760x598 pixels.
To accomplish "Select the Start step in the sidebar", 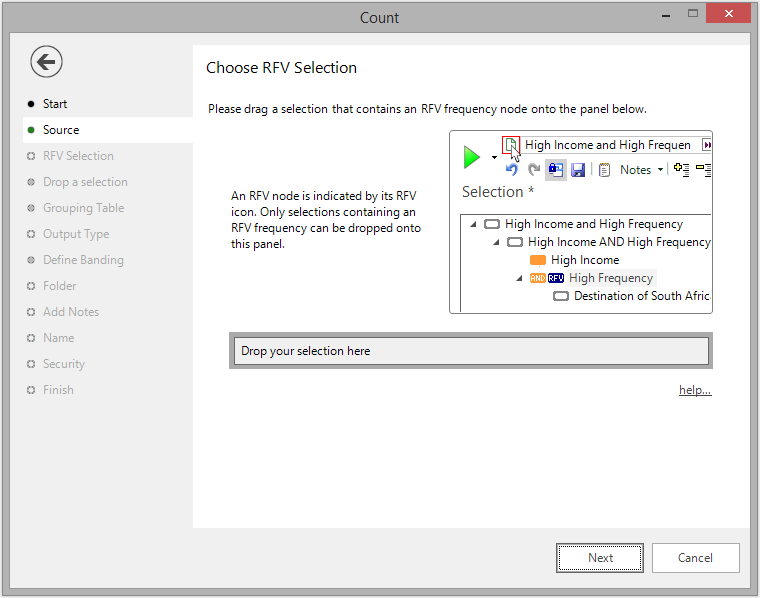I will (55, 104).
